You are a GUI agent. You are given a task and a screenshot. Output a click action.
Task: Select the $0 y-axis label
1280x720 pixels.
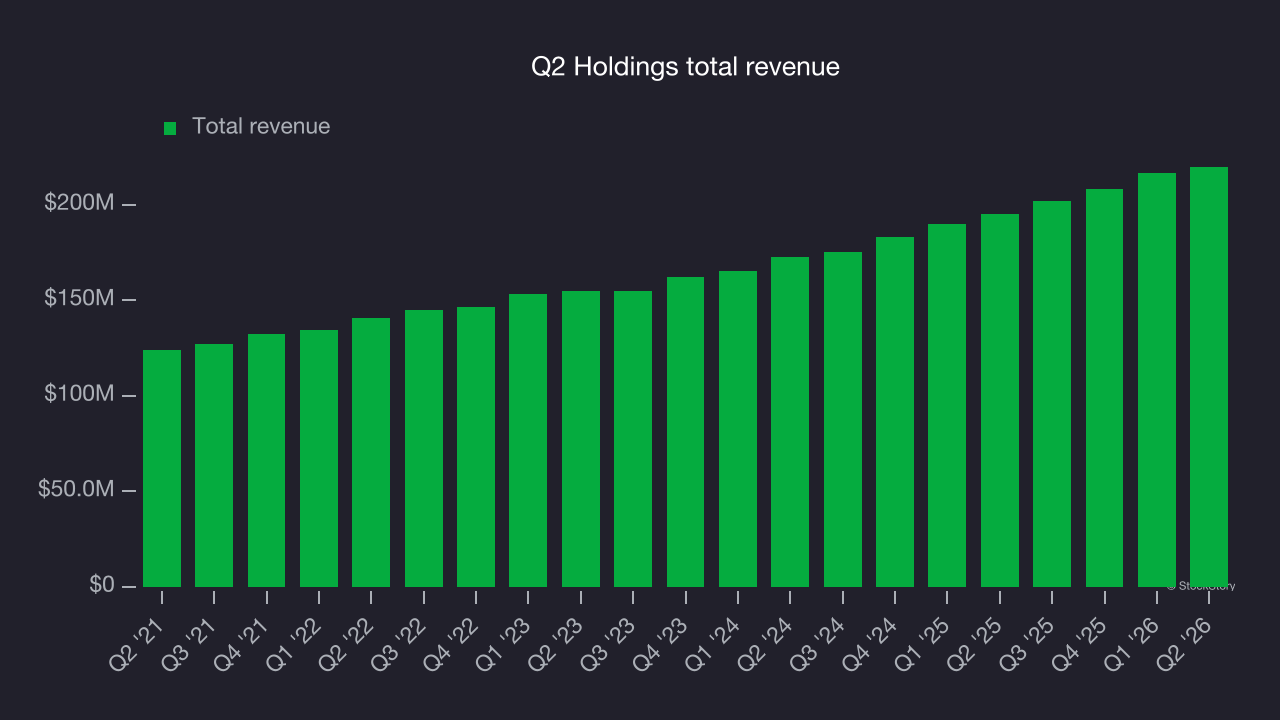tap(102, 585)
